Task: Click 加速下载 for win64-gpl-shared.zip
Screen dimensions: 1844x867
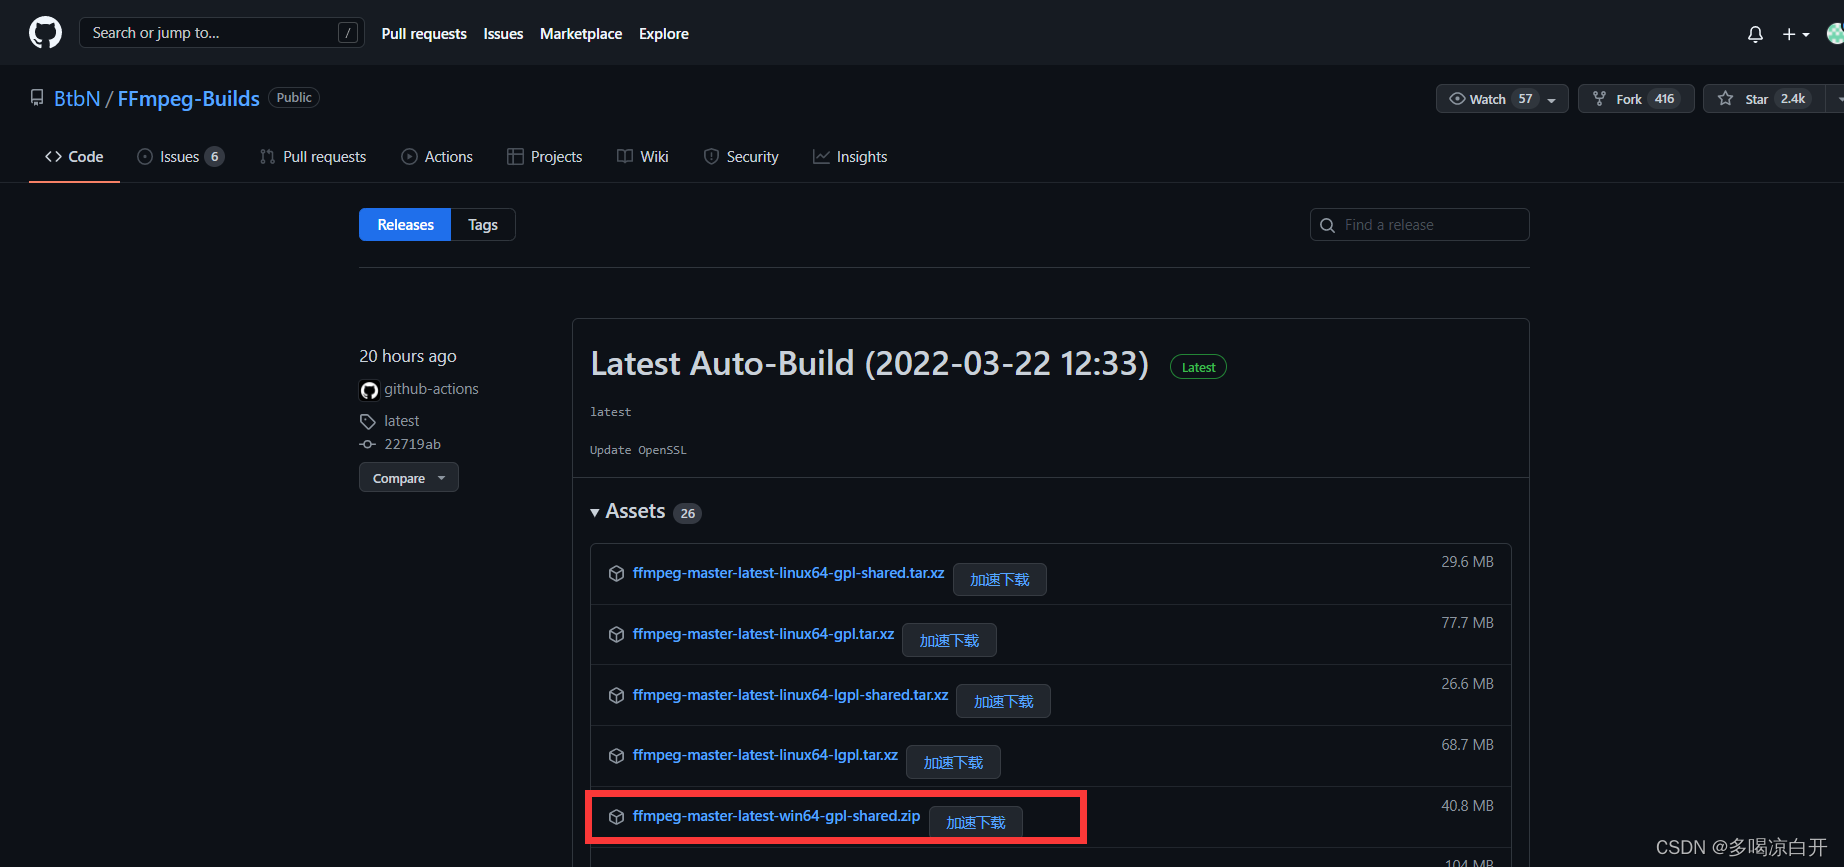Action: pos(976,823)
